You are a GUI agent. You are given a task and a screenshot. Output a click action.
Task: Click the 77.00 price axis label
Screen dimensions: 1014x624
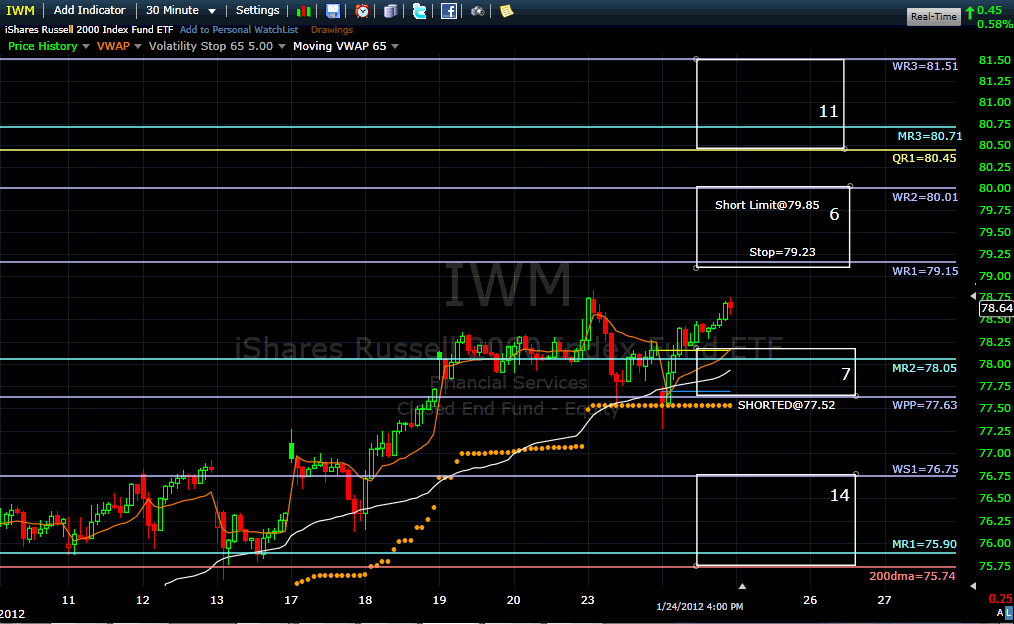pos(995,453)
